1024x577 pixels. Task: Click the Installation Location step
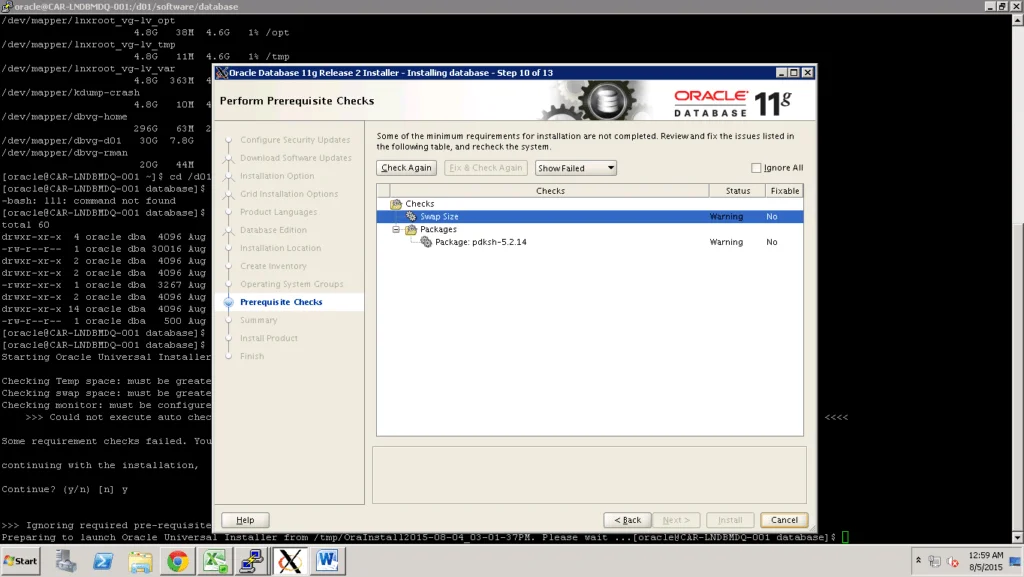(280, 248)
